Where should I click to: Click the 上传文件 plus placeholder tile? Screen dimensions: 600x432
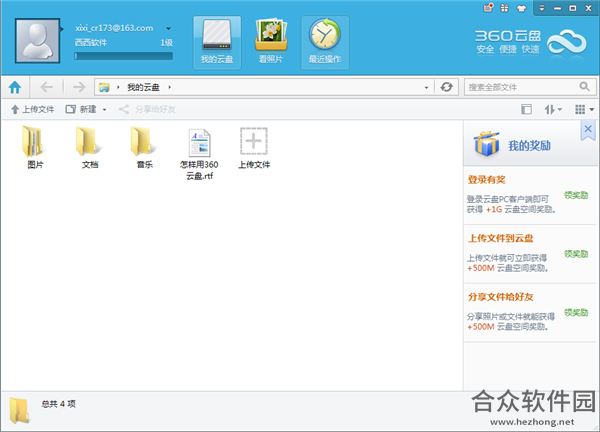click(254, 148)
